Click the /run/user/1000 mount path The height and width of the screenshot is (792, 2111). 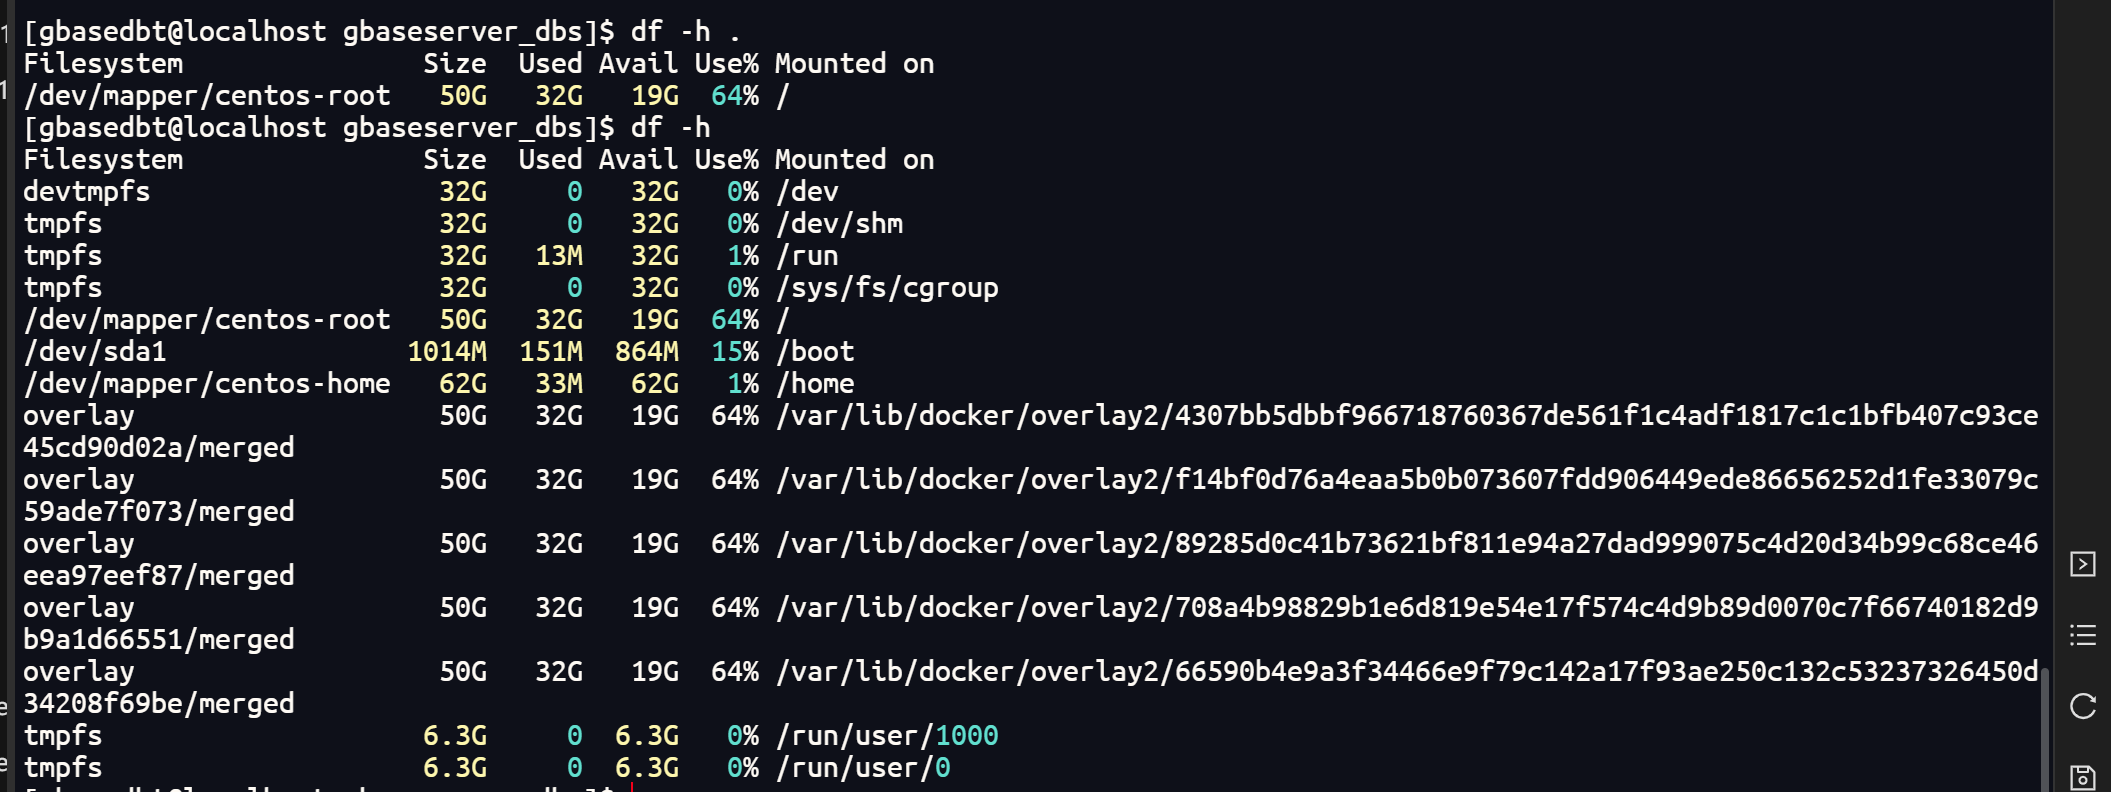[887, 736]
